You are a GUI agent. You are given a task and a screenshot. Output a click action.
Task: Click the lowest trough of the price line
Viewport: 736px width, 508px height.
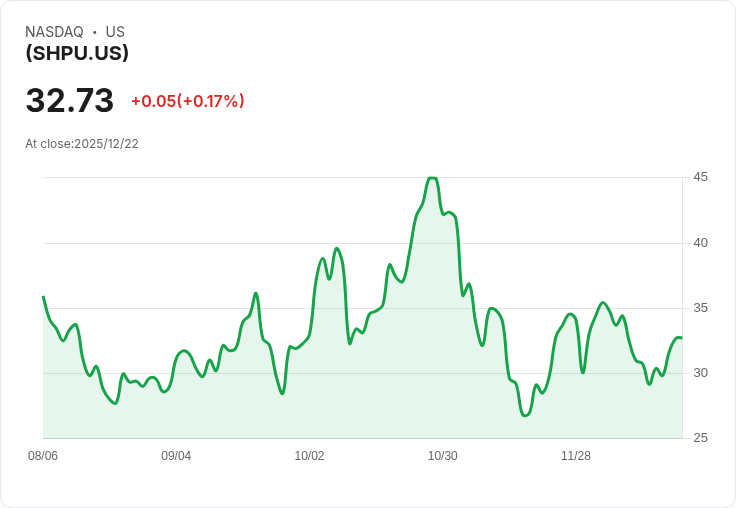point(525,415)
